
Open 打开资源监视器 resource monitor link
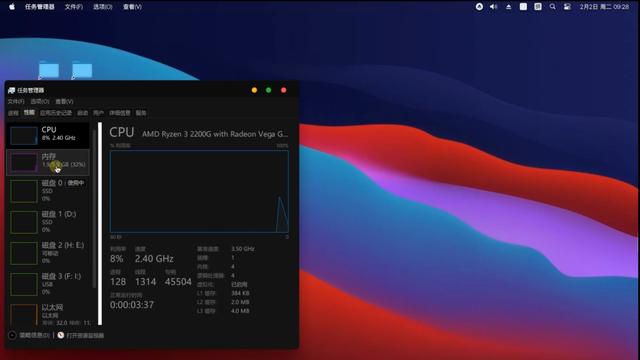(x=80, y=335)
